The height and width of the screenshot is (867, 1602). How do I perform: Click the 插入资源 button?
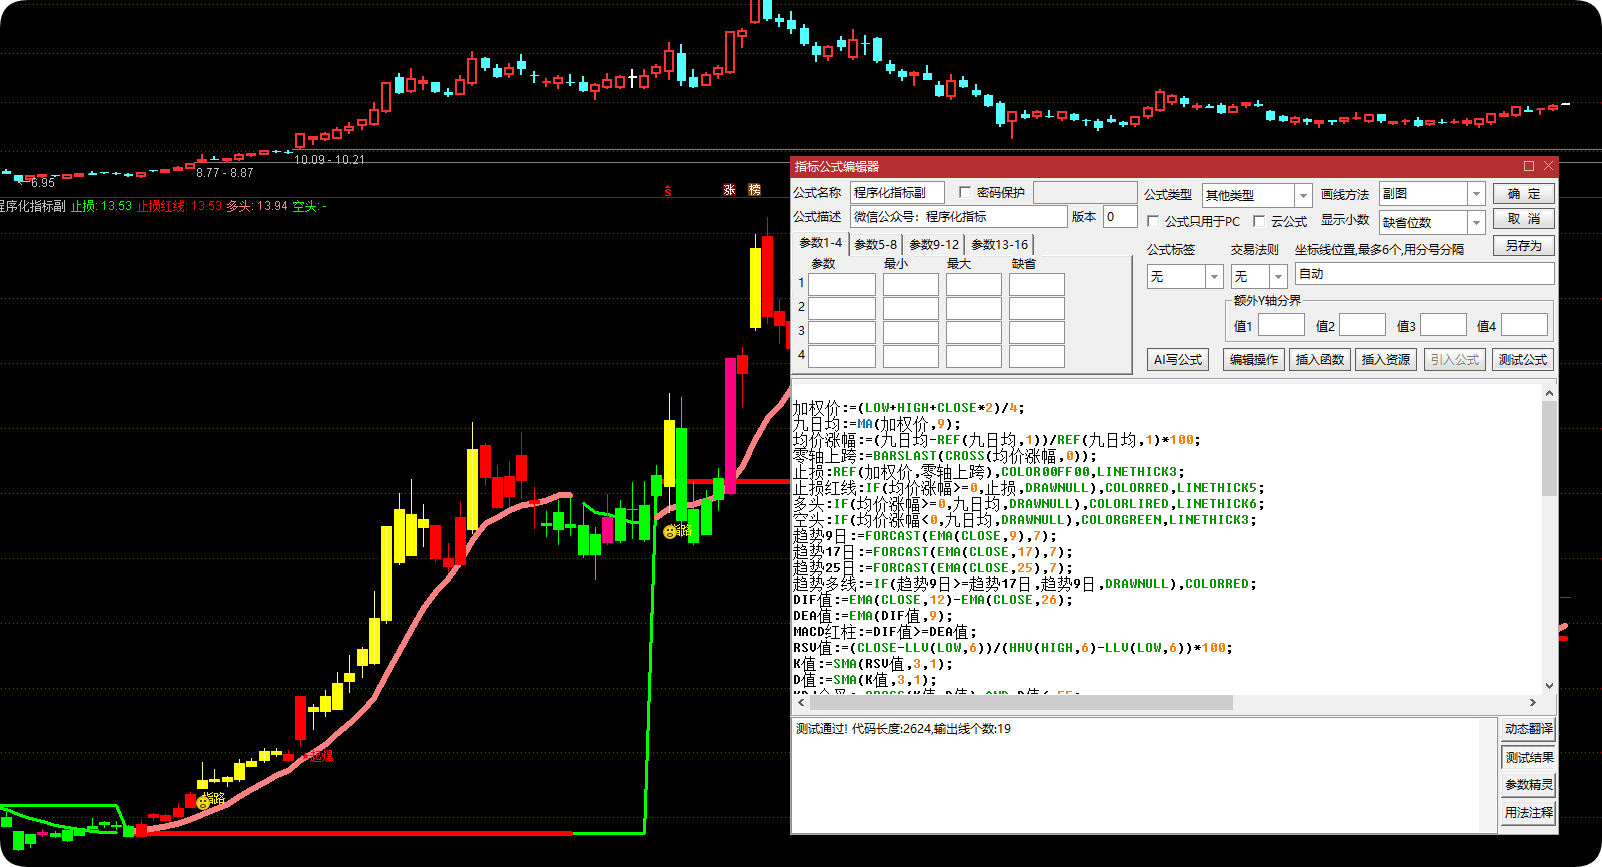[1386, 360]
